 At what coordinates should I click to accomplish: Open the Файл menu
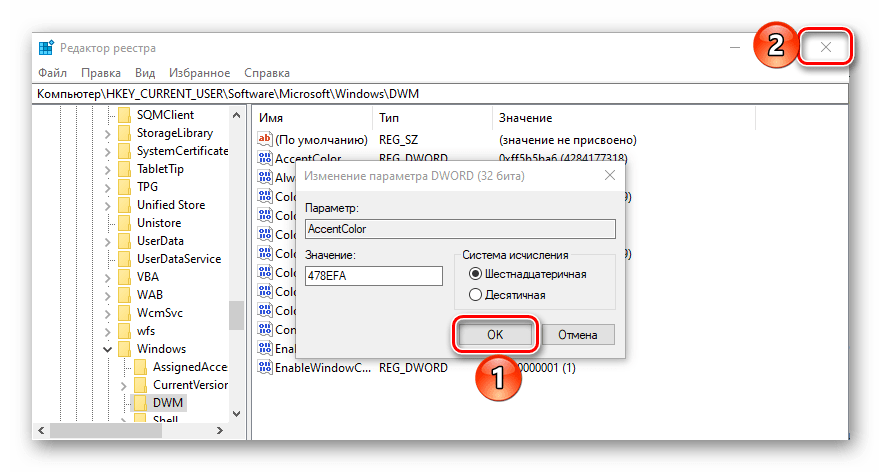52,73
